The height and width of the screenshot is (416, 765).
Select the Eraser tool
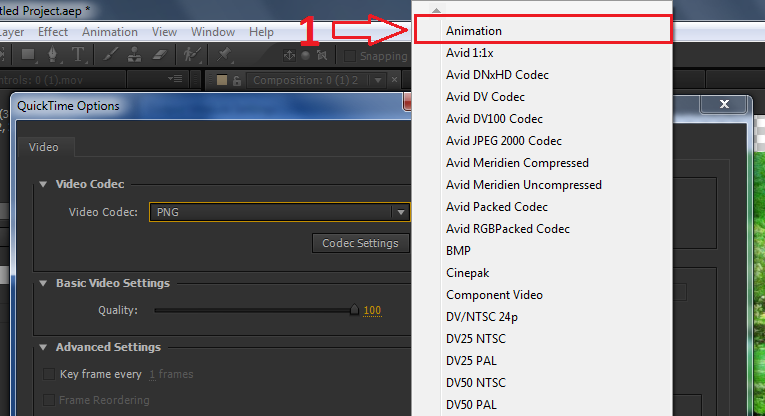point(160,55)
